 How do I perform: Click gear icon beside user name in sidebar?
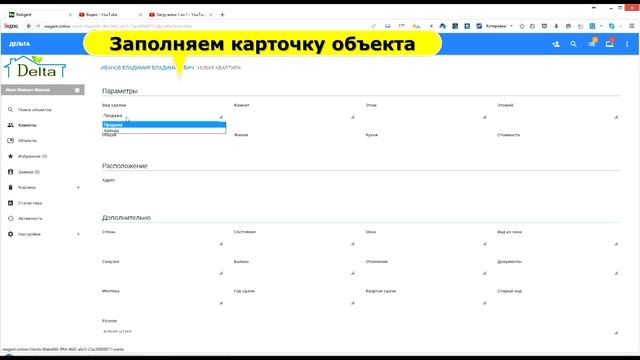tap(77, 90)
